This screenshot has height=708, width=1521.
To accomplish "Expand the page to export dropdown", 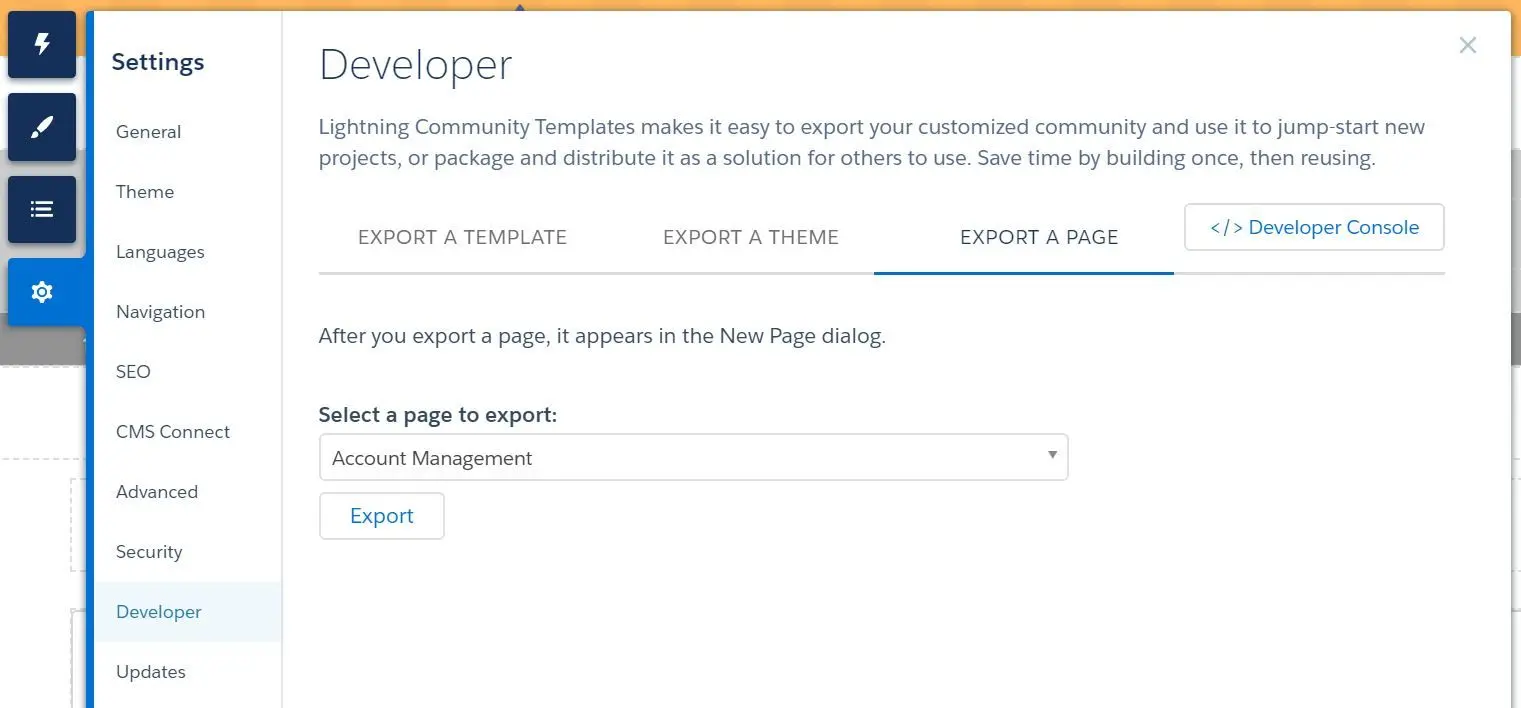I will [x=693, y=457].
